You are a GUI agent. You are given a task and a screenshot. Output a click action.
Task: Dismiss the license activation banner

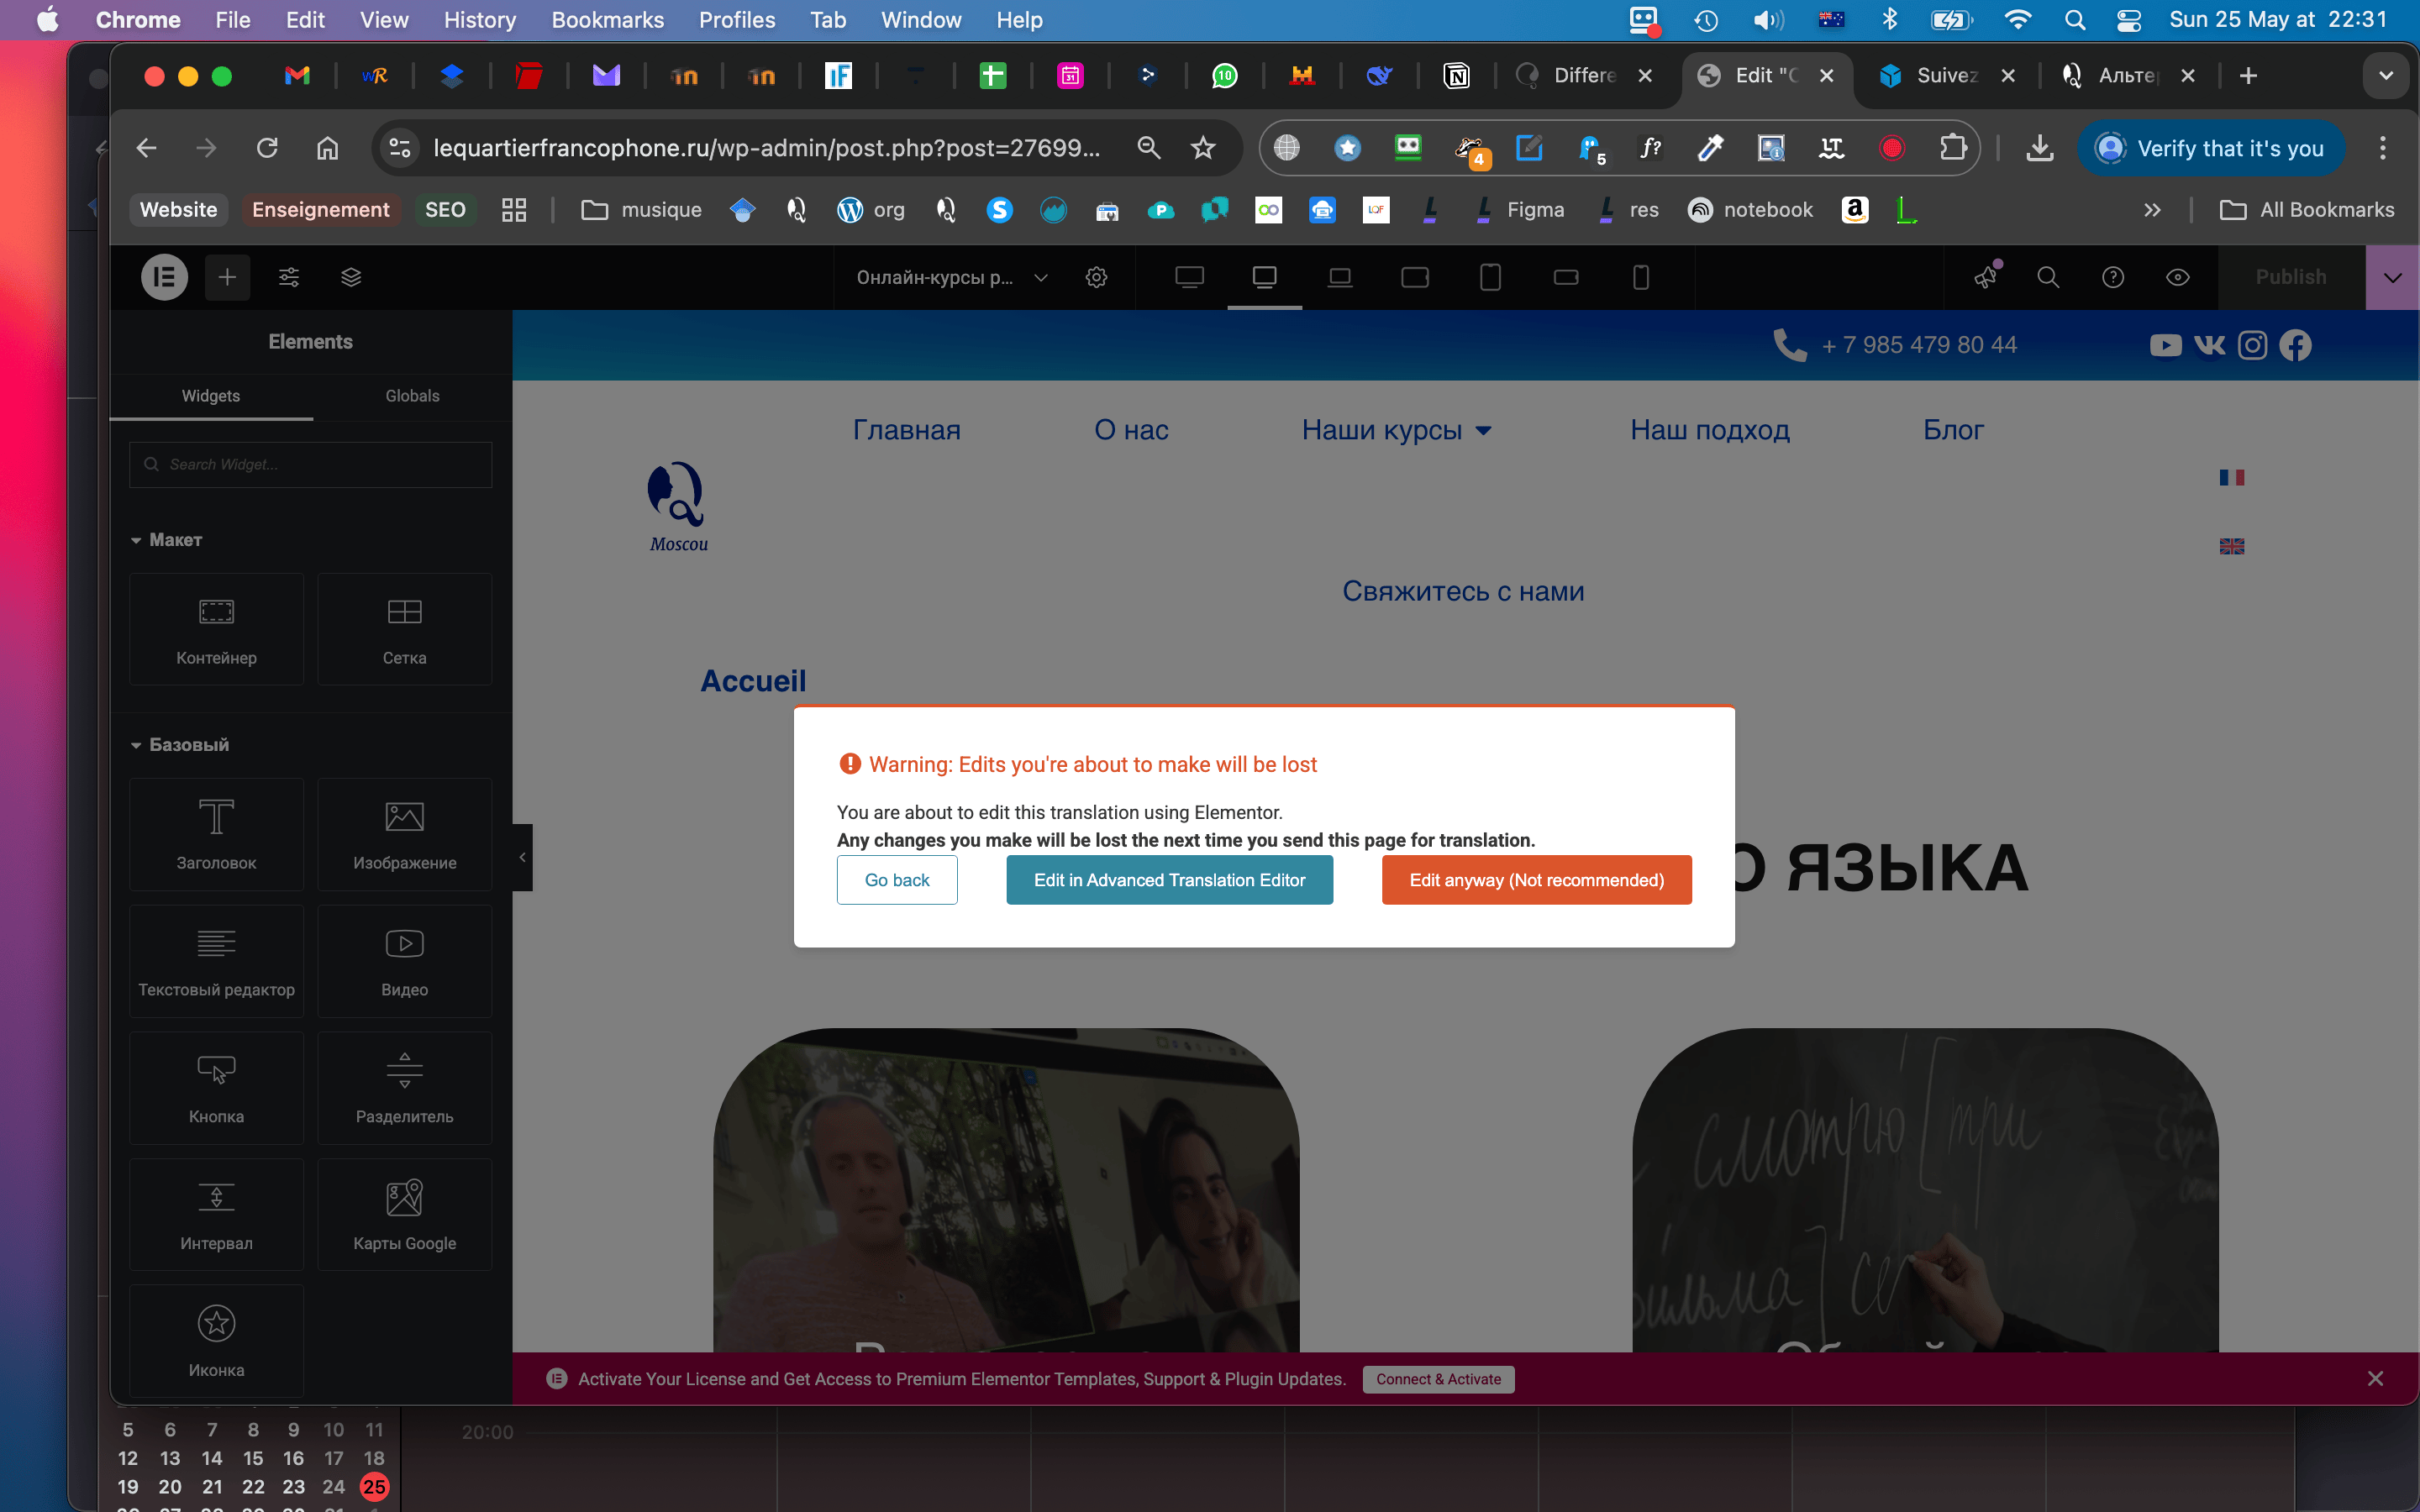point(2376,1379)
